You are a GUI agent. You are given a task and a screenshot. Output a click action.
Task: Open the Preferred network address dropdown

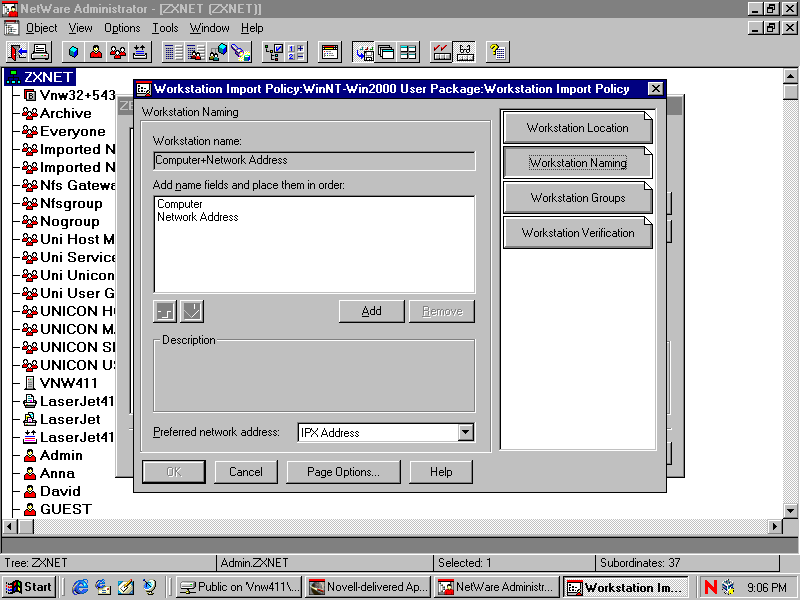[465, 433]
